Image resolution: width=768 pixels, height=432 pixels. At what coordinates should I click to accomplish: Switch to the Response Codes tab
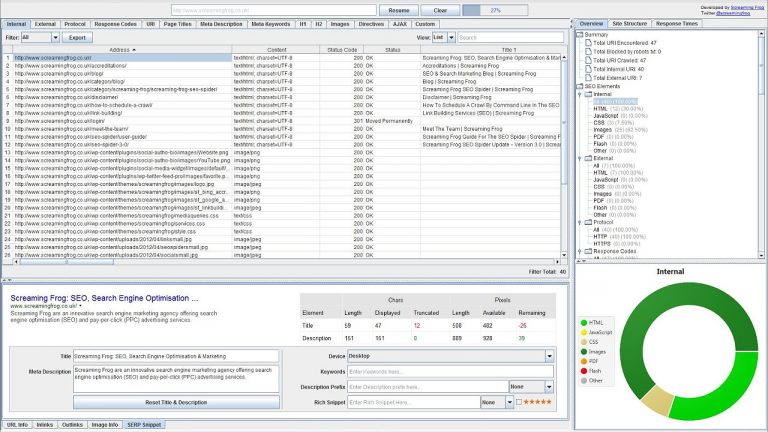coord(116,24)
